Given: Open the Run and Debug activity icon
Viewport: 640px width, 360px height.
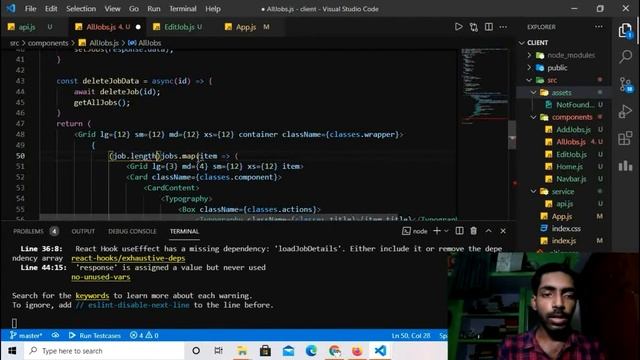Looking at the screenshot, I should [x=625, y=111].
